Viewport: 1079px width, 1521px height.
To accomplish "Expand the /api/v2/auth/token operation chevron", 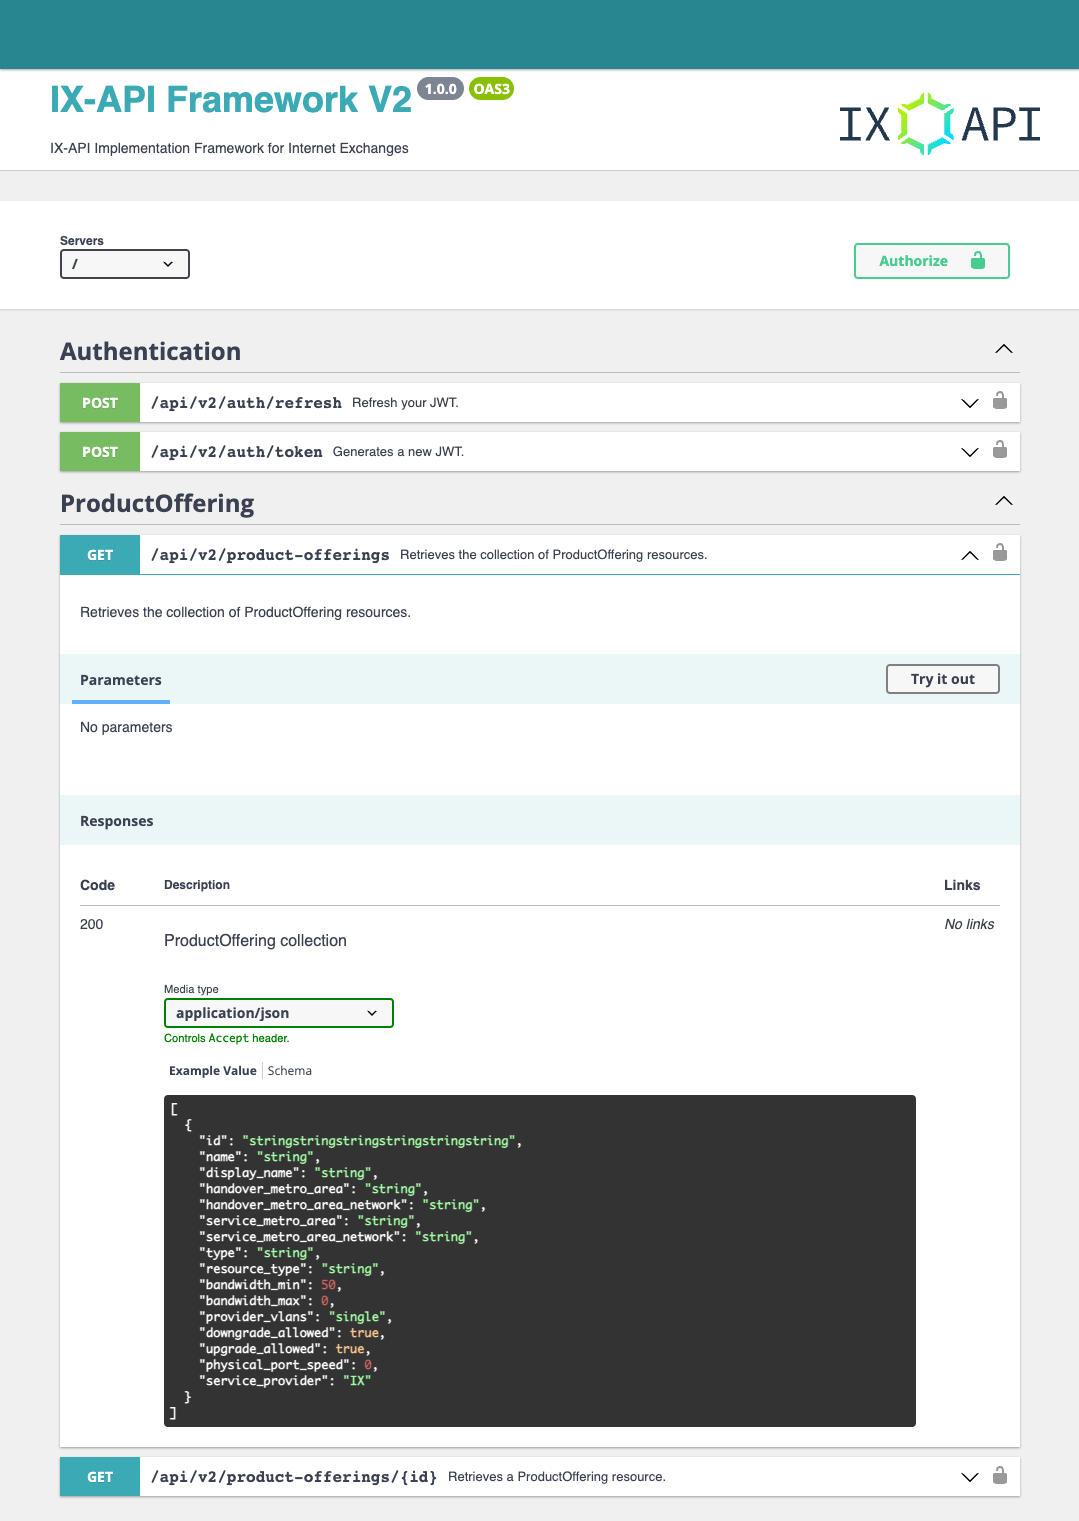I will point(969,452).
